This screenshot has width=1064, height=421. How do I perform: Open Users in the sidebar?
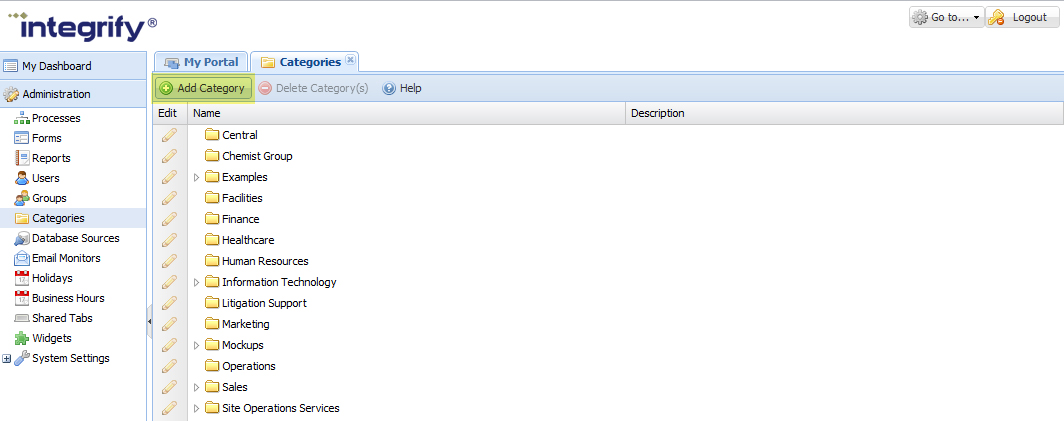click(x=37, y=178)
